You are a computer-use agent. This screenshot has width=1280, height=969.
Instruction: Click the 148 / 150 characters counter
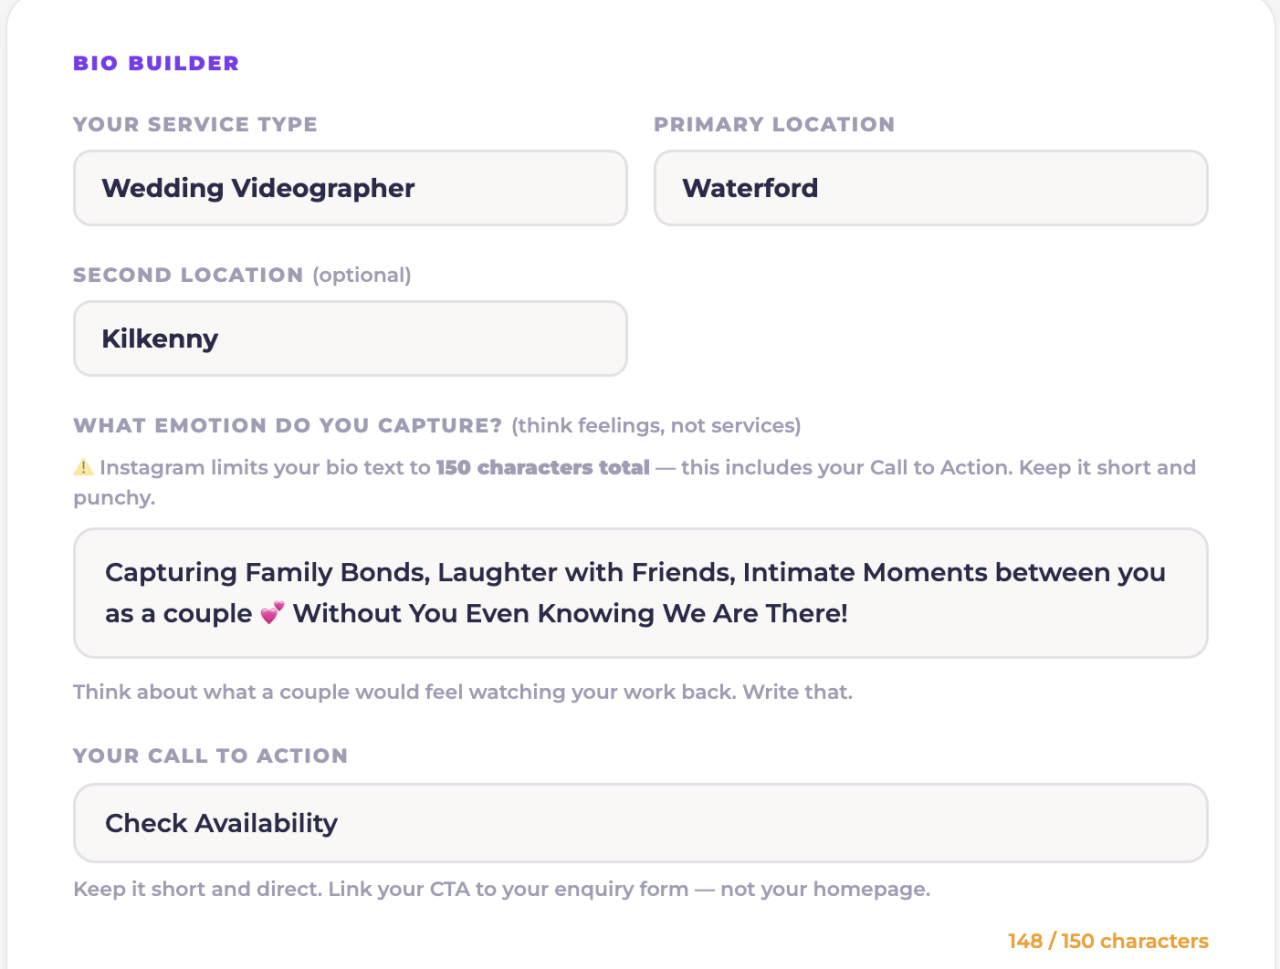tap(1108, 941)
